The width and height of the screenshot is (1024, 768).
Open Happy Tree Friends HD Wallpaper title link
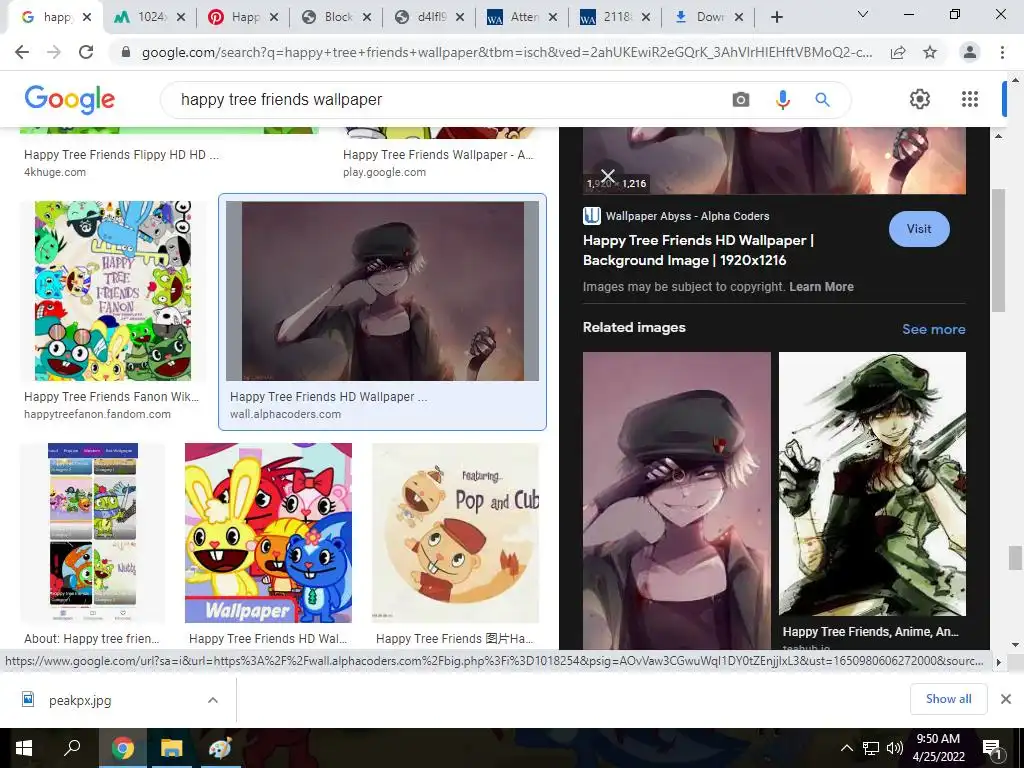coord(698,250)
